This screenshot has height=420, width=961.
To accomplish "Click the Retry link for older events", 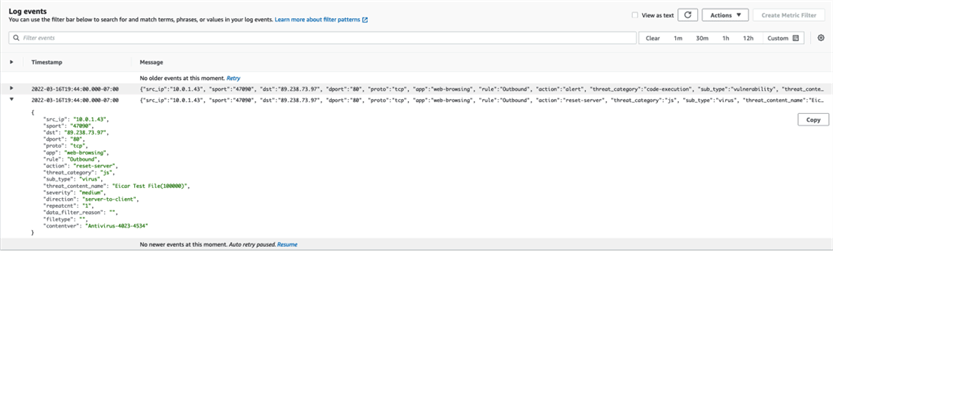I will [x=233, y=78].
